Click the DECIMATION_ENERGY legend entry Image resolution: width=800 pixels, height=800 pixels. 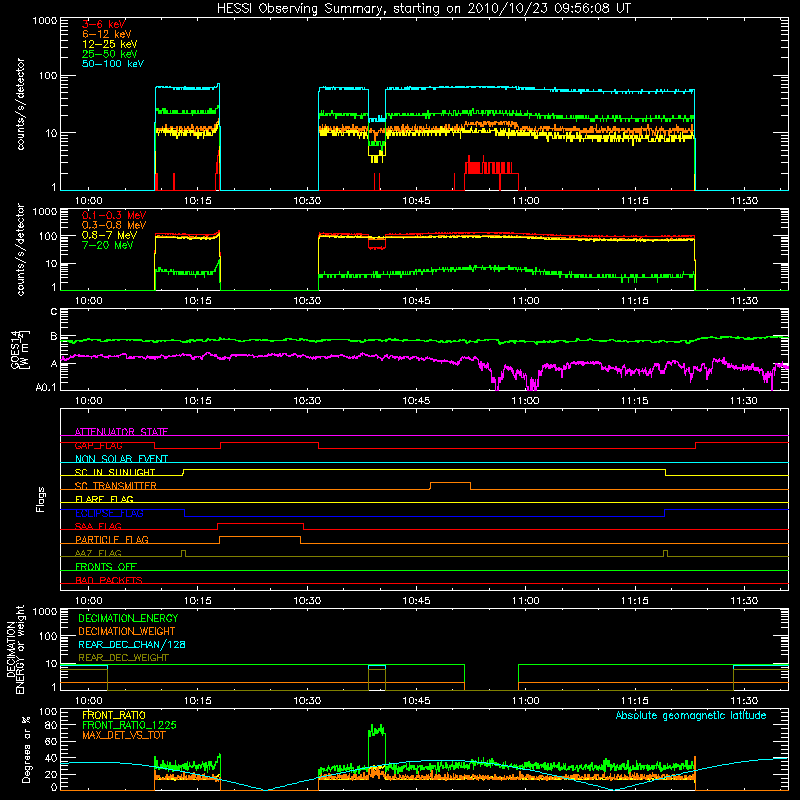[x=128, y=618]
